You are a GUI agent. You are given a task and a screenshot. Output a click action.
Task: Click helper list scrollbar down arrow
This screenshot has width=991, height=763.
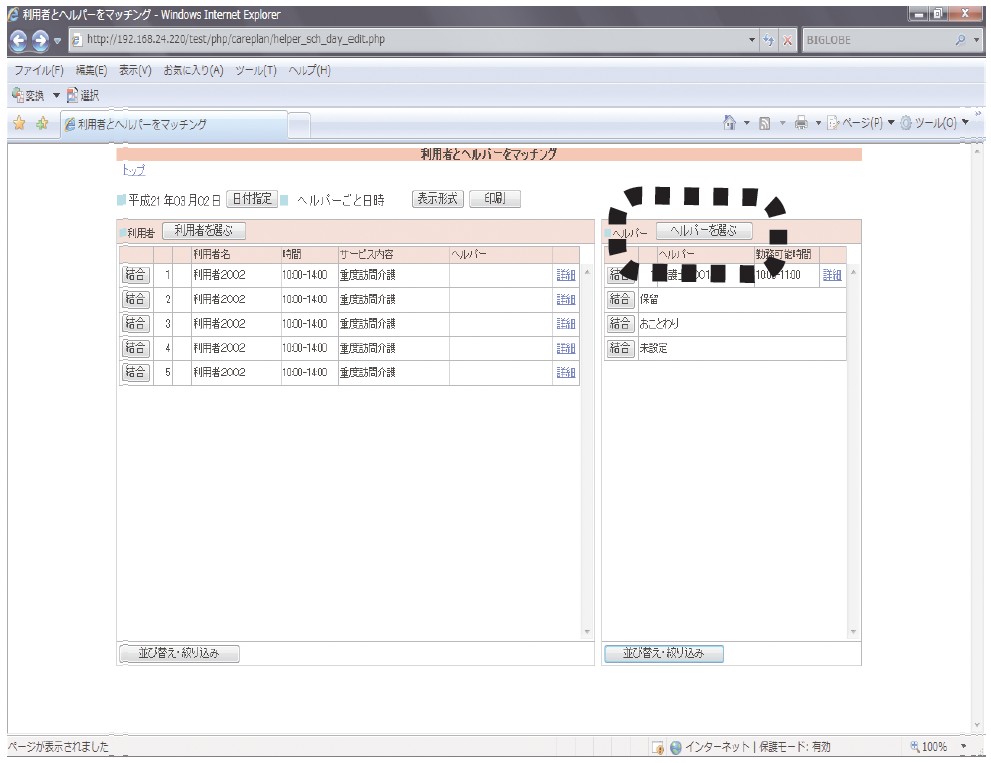[853, 632]
